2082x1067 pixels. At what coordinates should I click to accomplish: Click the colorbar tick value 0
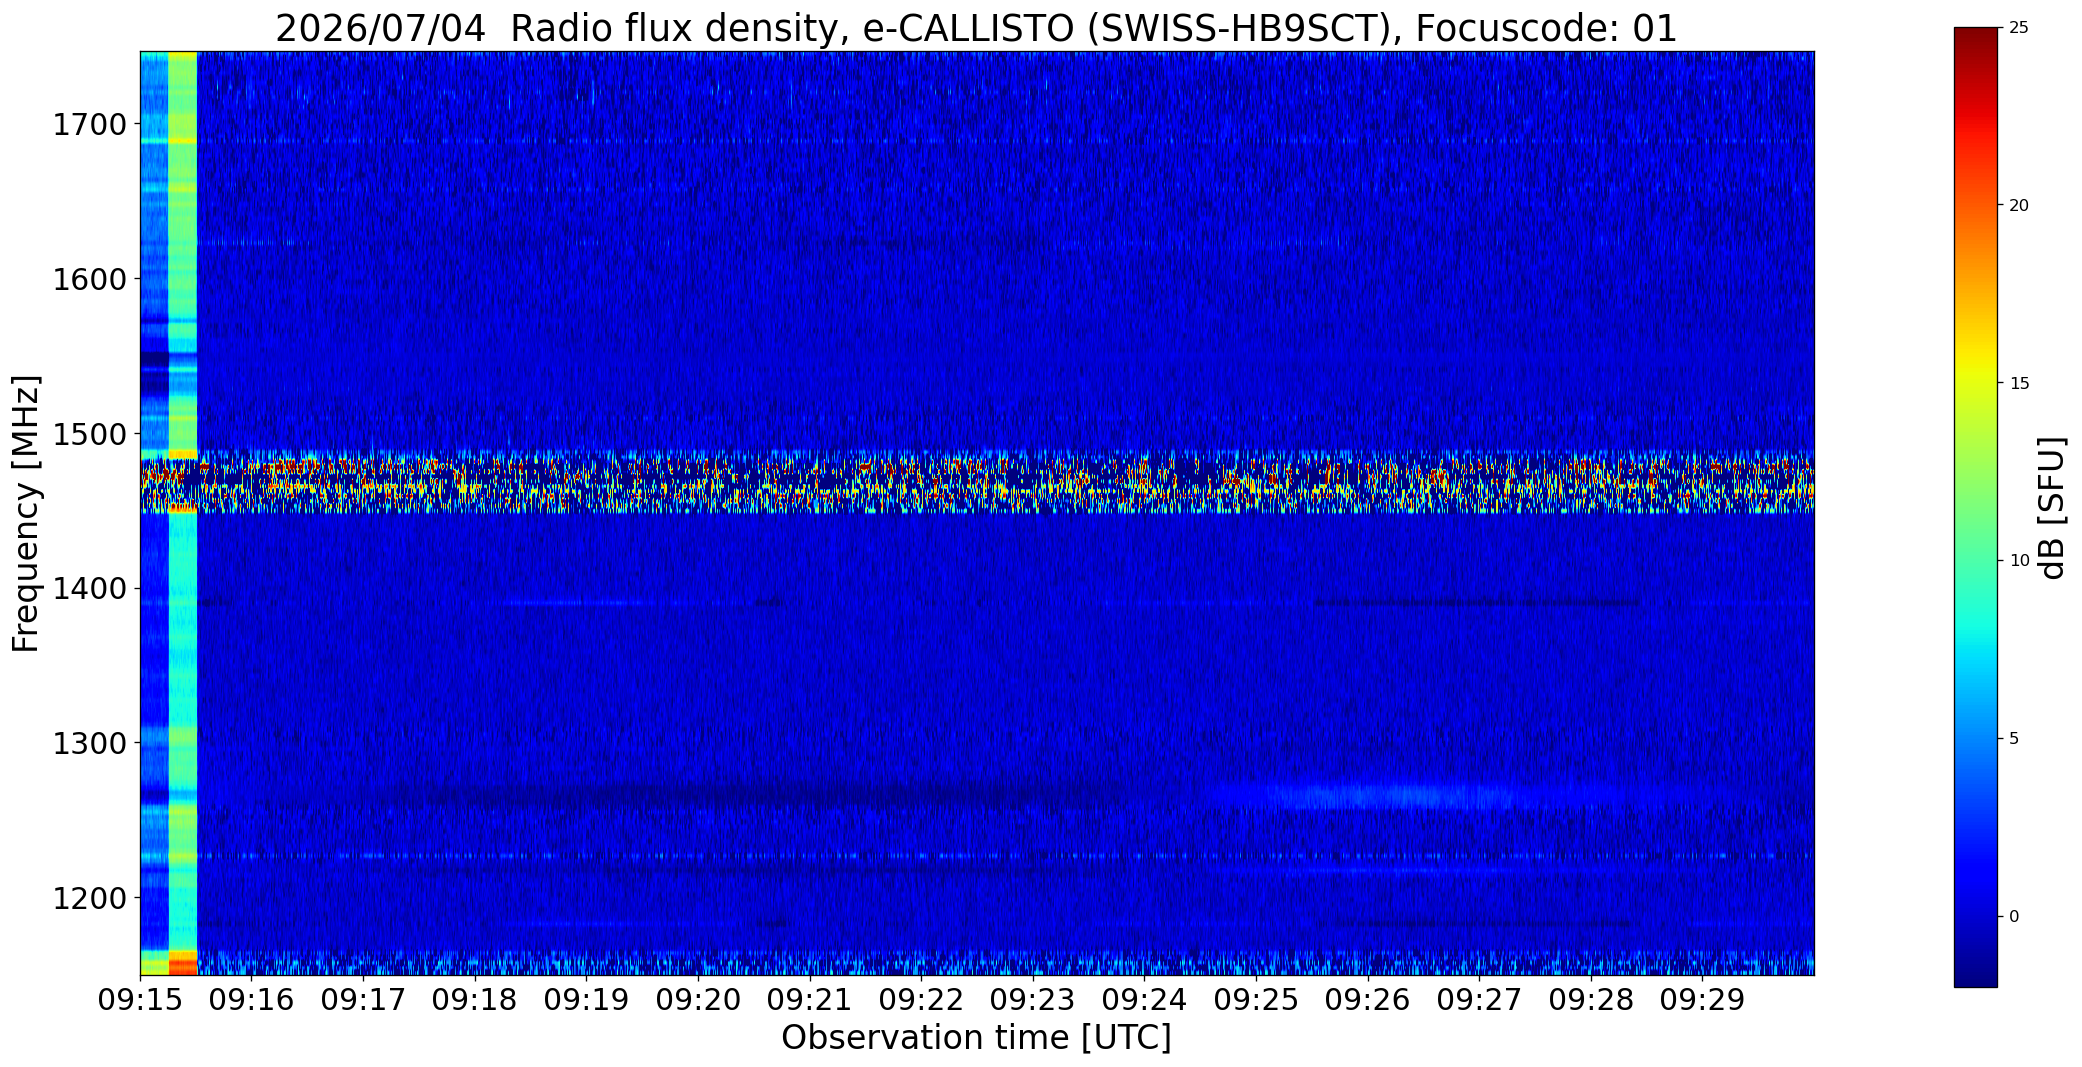point(2014,917)
